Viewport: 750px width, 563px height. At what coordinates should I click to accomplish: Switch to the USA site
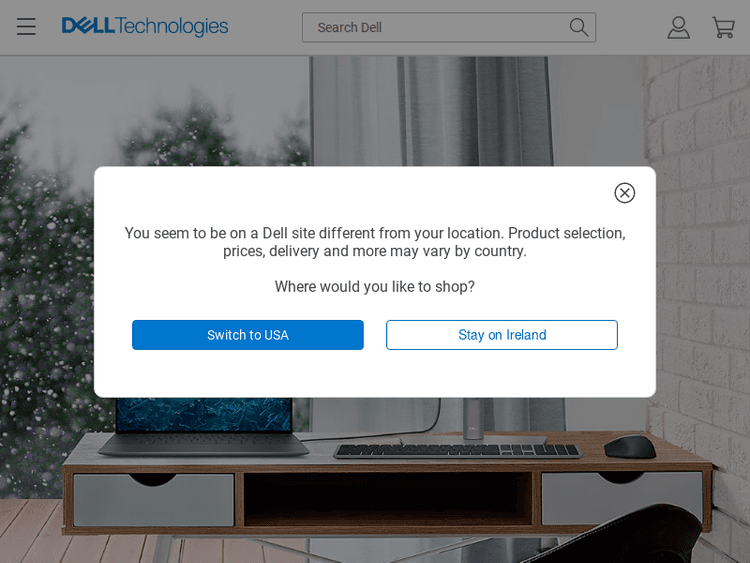(x=248, y=335)
